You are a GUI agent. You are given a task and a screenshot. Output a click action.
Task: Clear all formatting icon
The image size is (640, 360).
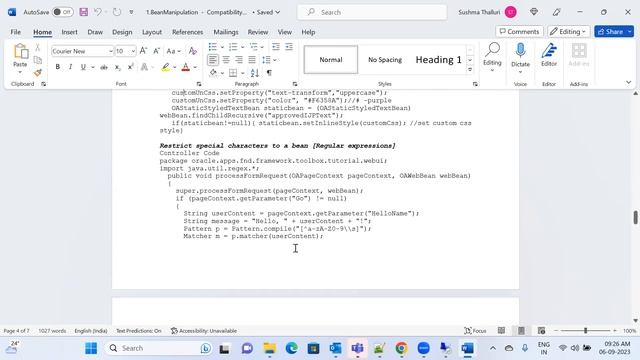tap(193, 51)
